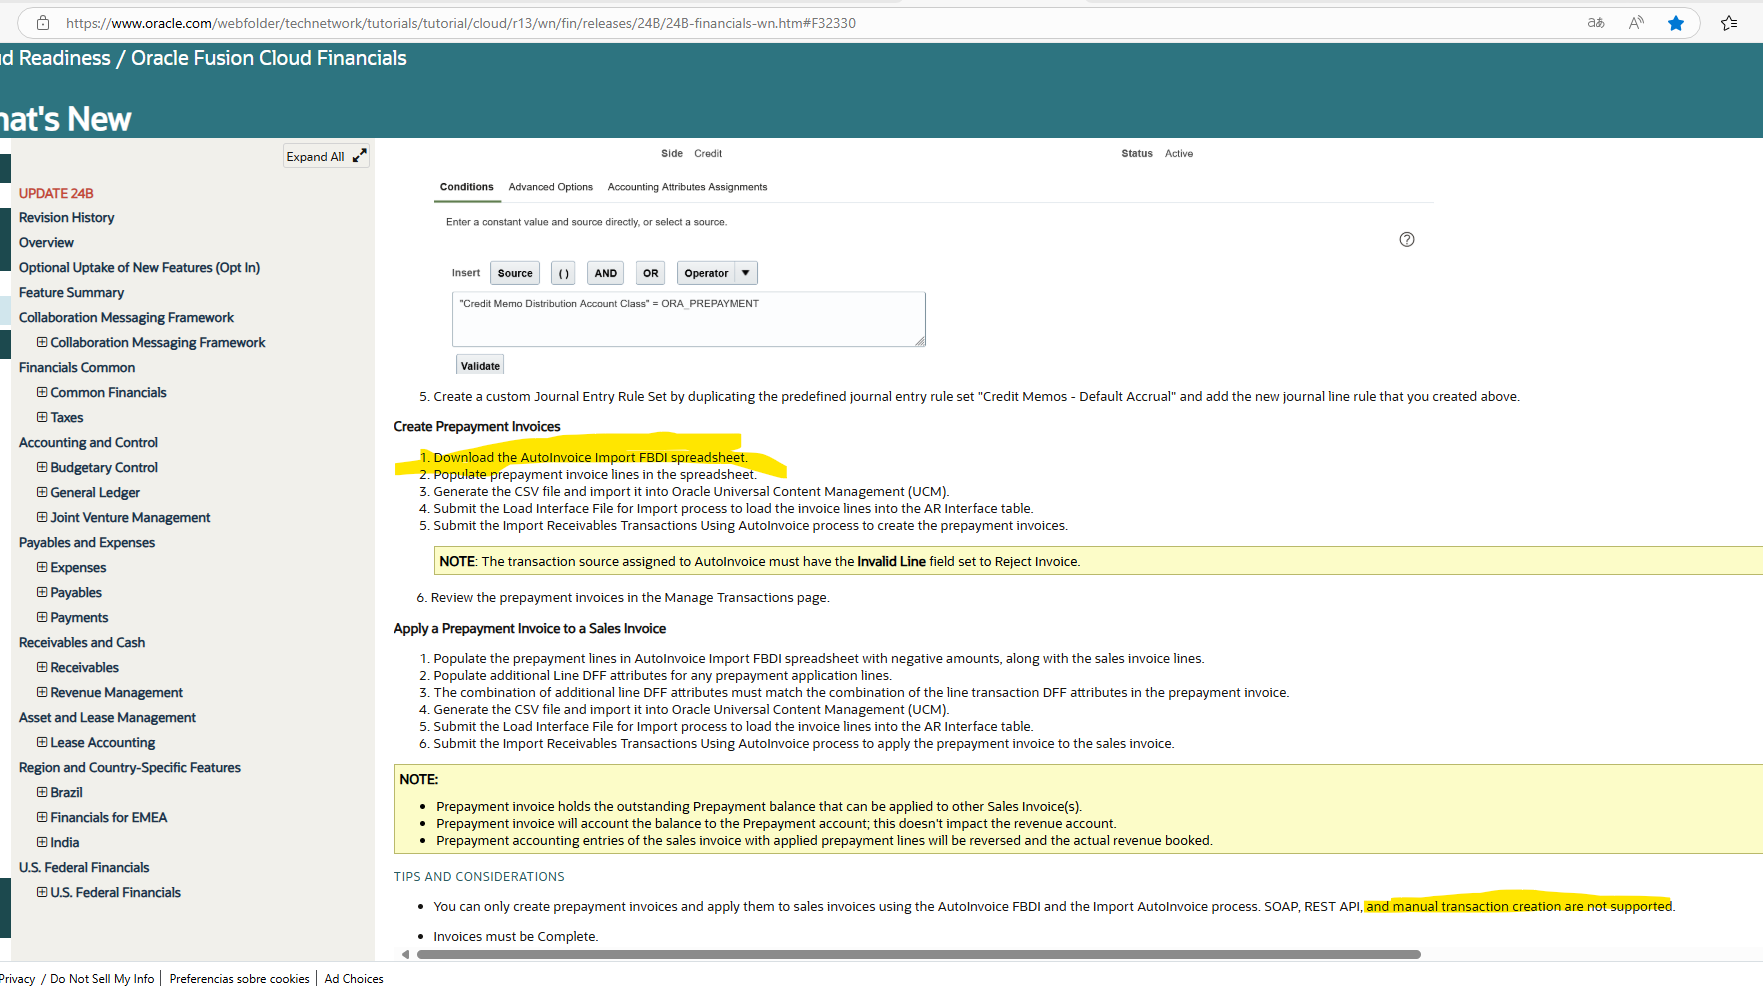
Task: Open the Accounting Attributes Assignments tab
Action: click(687, 187)
